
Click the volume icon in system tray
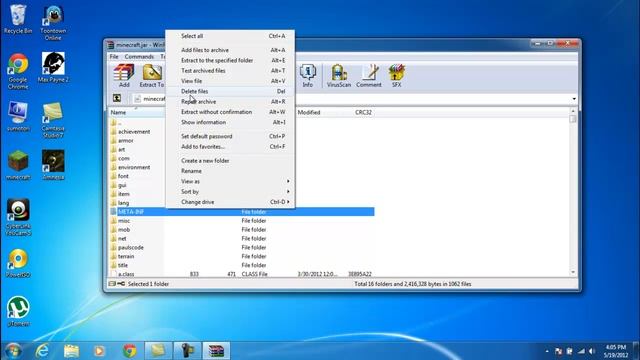592,351
